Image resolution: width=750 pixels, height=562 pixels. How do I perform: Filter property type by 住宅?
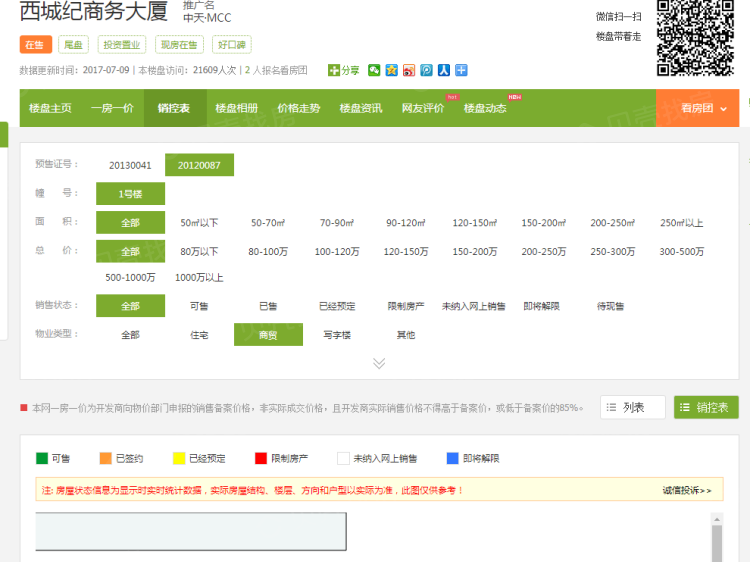(199, 335)
